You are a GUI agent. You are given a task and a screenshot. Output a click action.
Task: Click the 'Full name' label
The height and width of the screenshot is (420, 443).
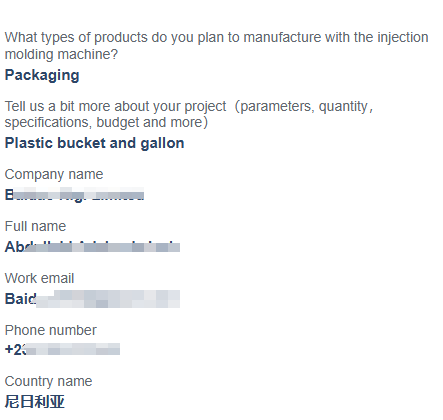click(x=35, y=226)
